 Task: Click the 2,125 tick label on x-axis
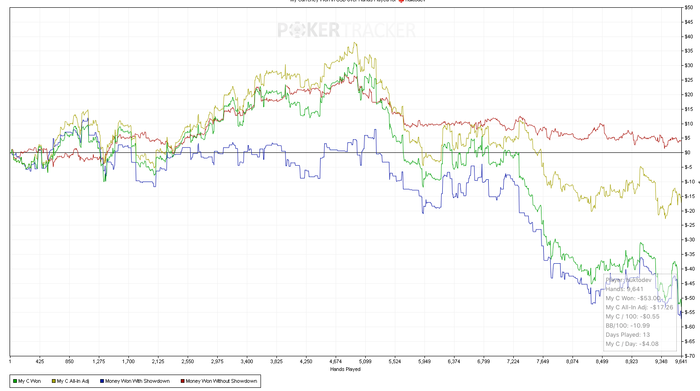[x=158, y=362]
